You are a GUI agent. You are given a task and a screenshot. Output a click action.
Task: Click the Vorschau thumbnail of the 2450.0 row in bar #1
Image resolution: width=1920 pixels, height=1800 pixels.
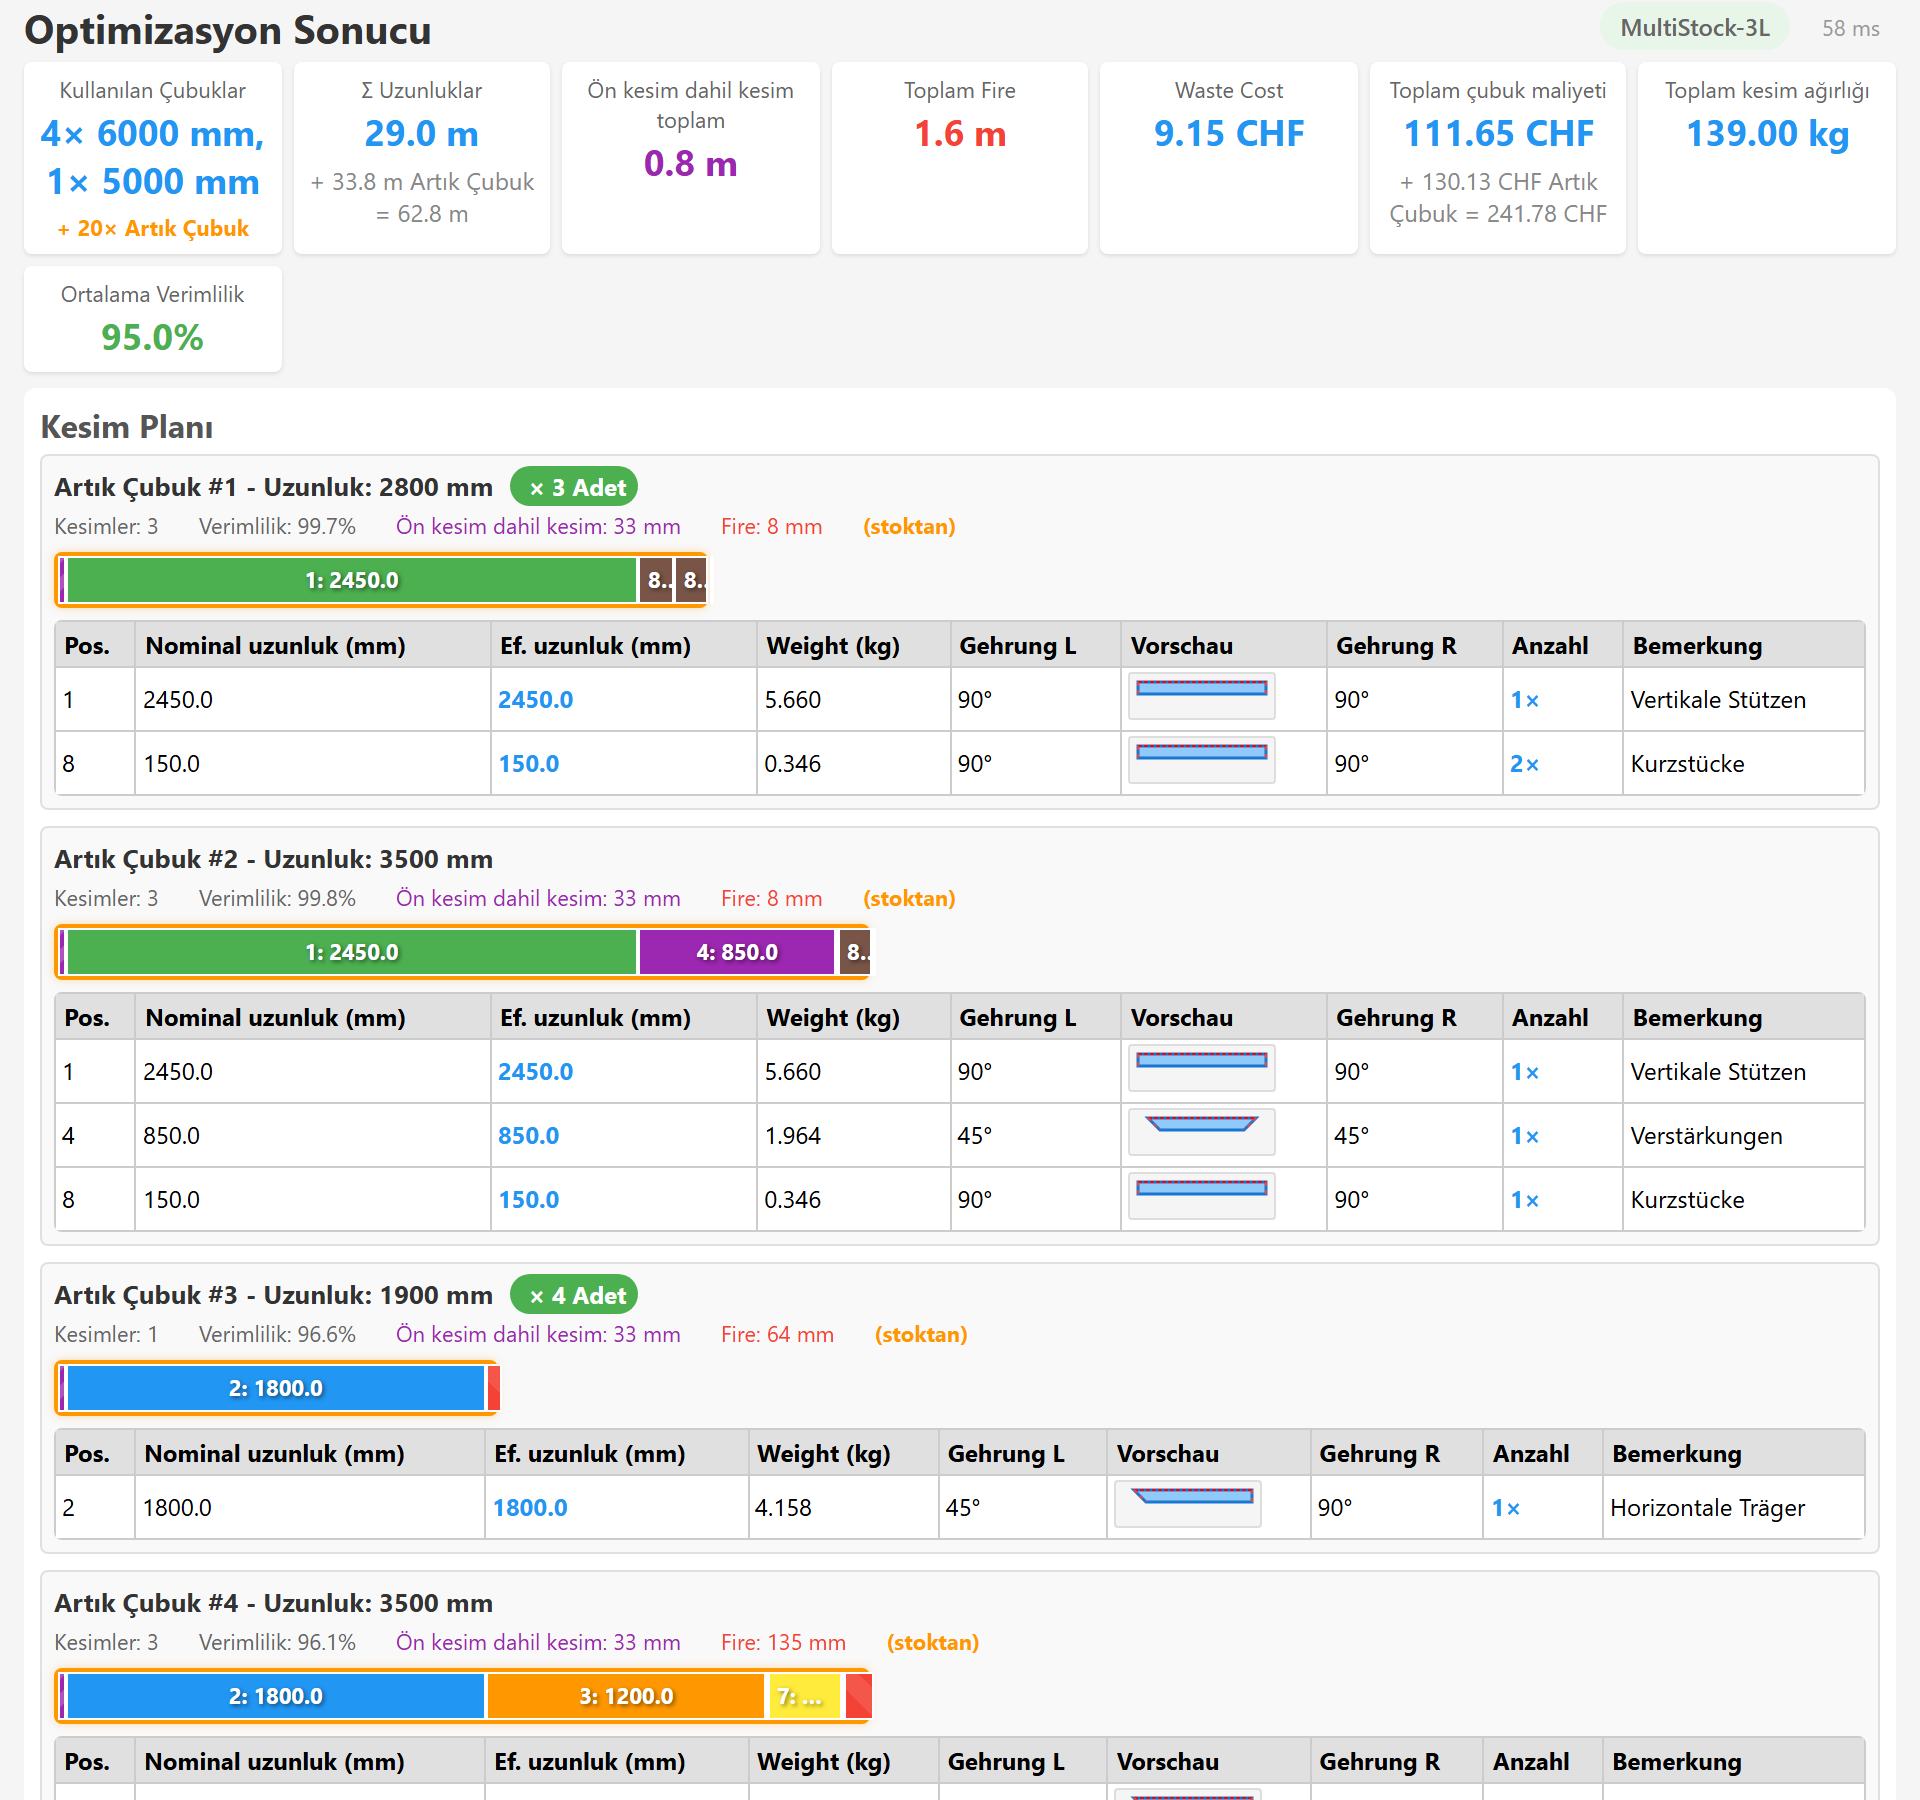pos(1201,696)
